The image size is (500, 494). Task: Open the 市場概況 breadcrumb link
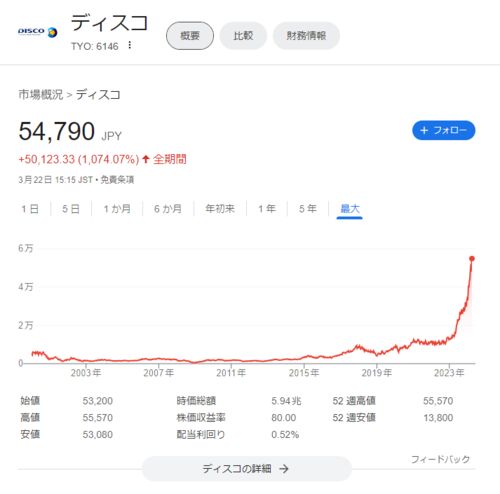tap(41, 95)
